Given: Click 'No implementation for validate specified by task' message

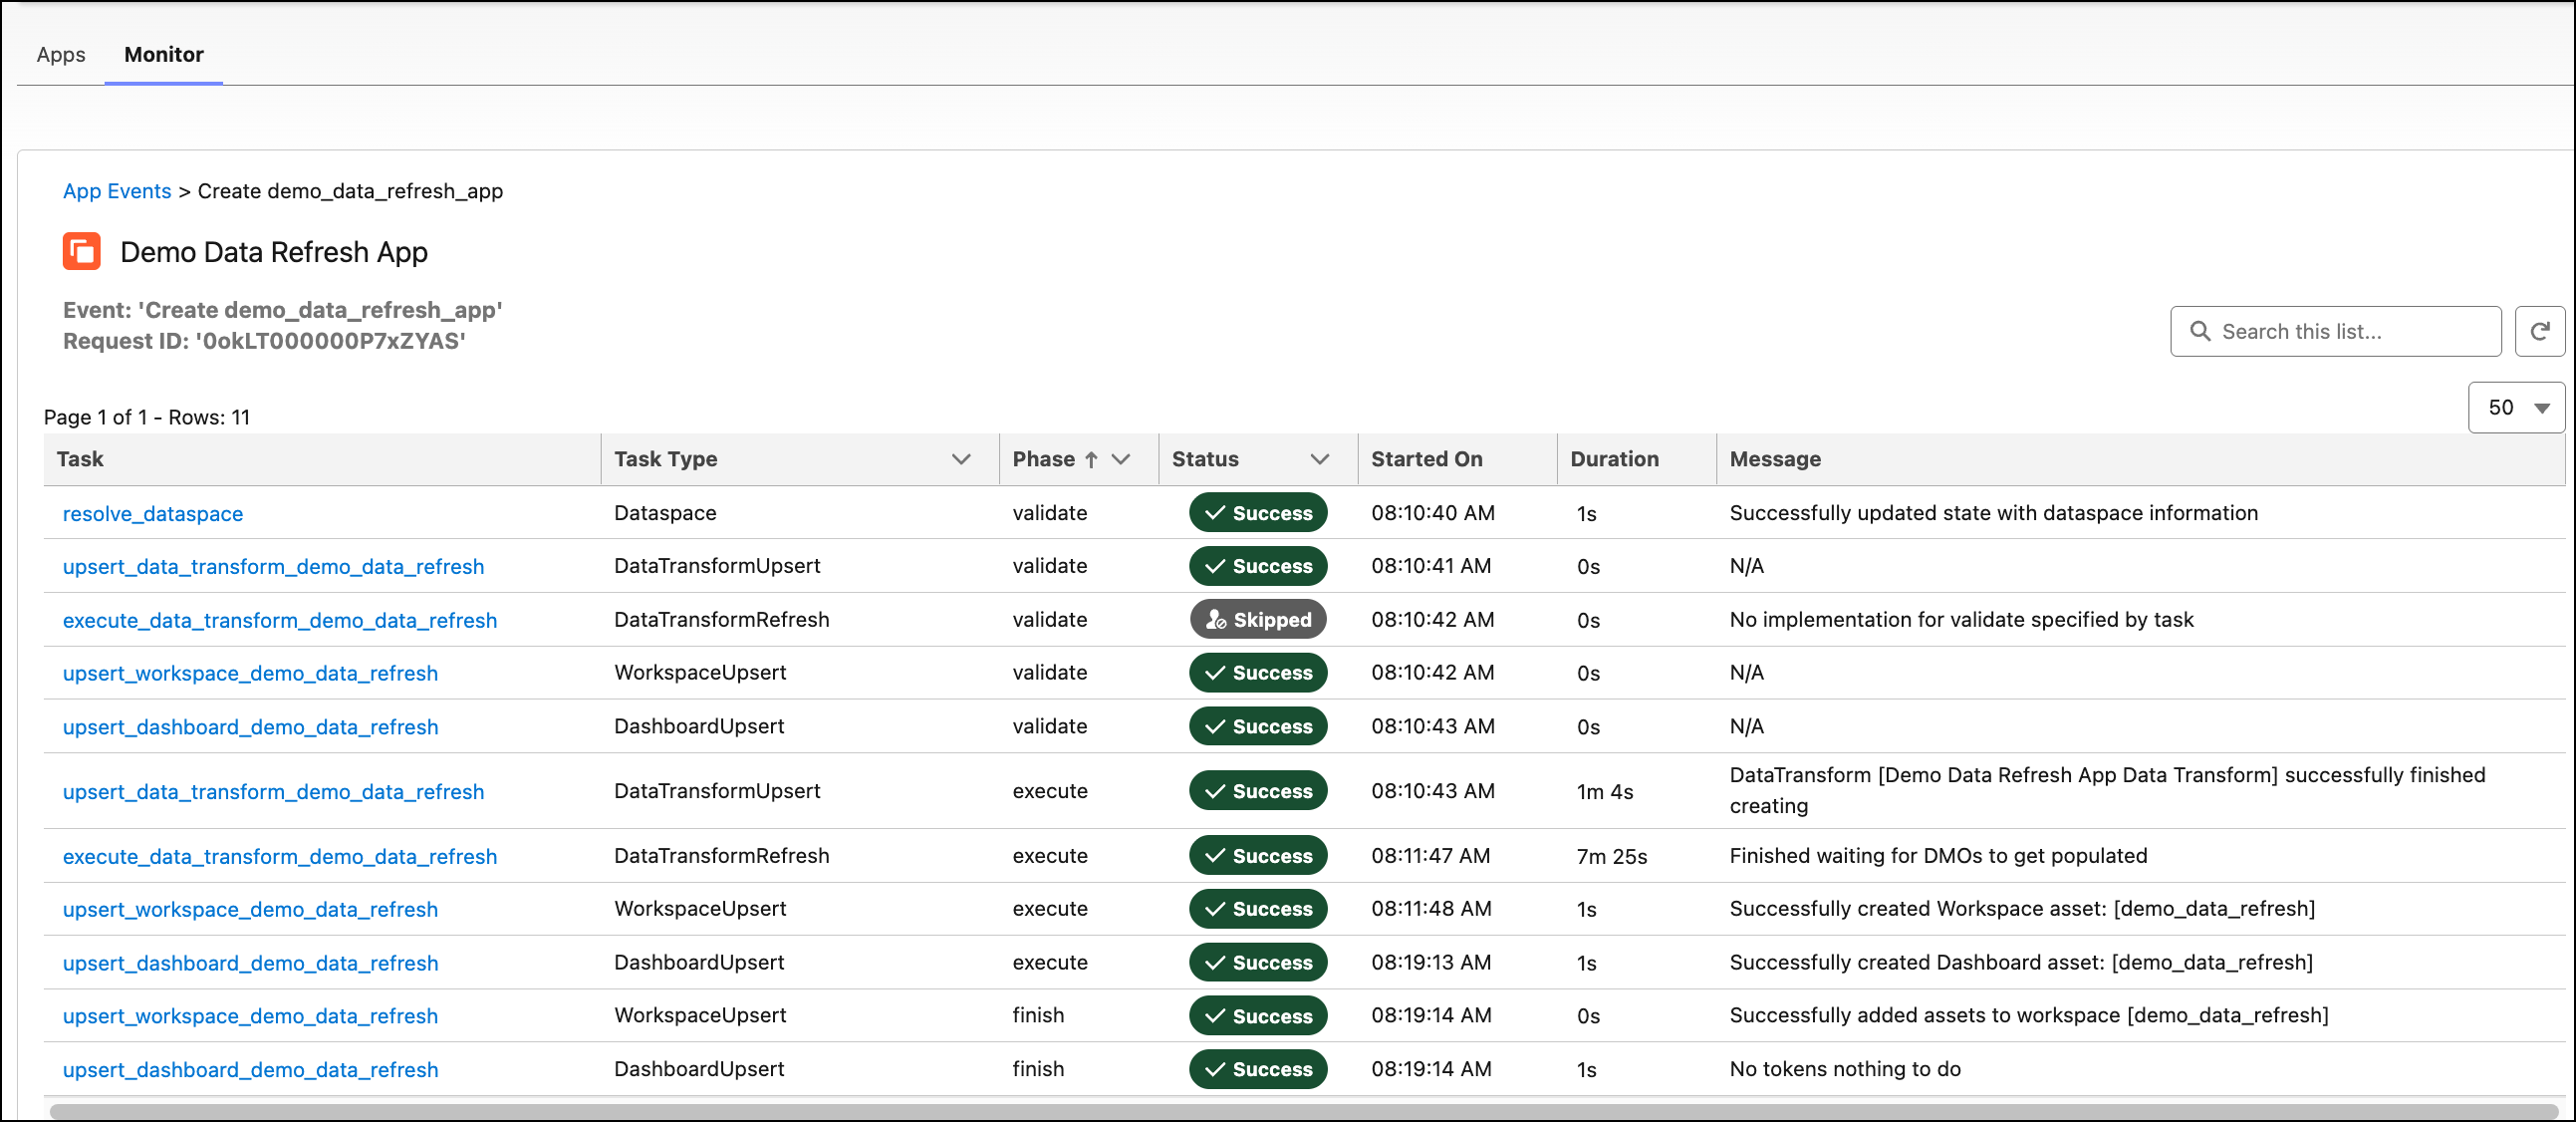Looking at the screenshot, I should coord(1961,620).
